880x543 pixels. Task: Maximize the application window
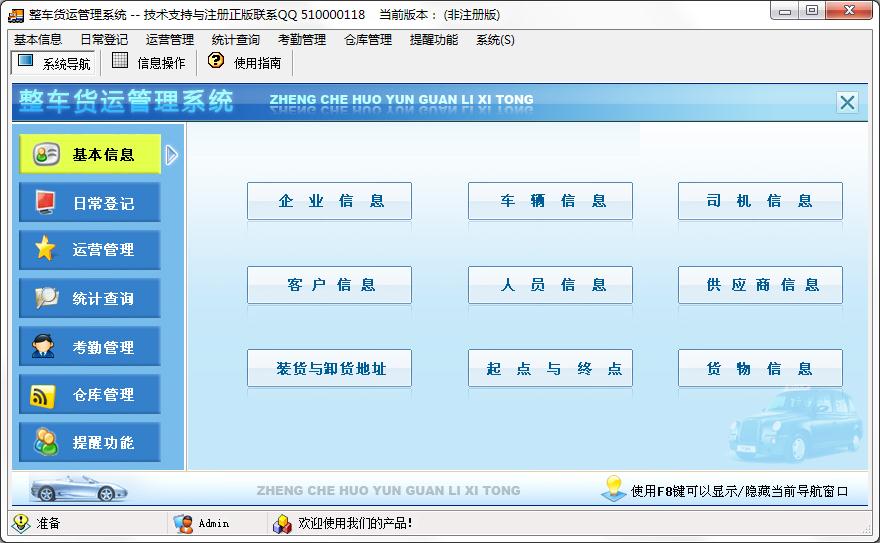click(x=812, y=11)
